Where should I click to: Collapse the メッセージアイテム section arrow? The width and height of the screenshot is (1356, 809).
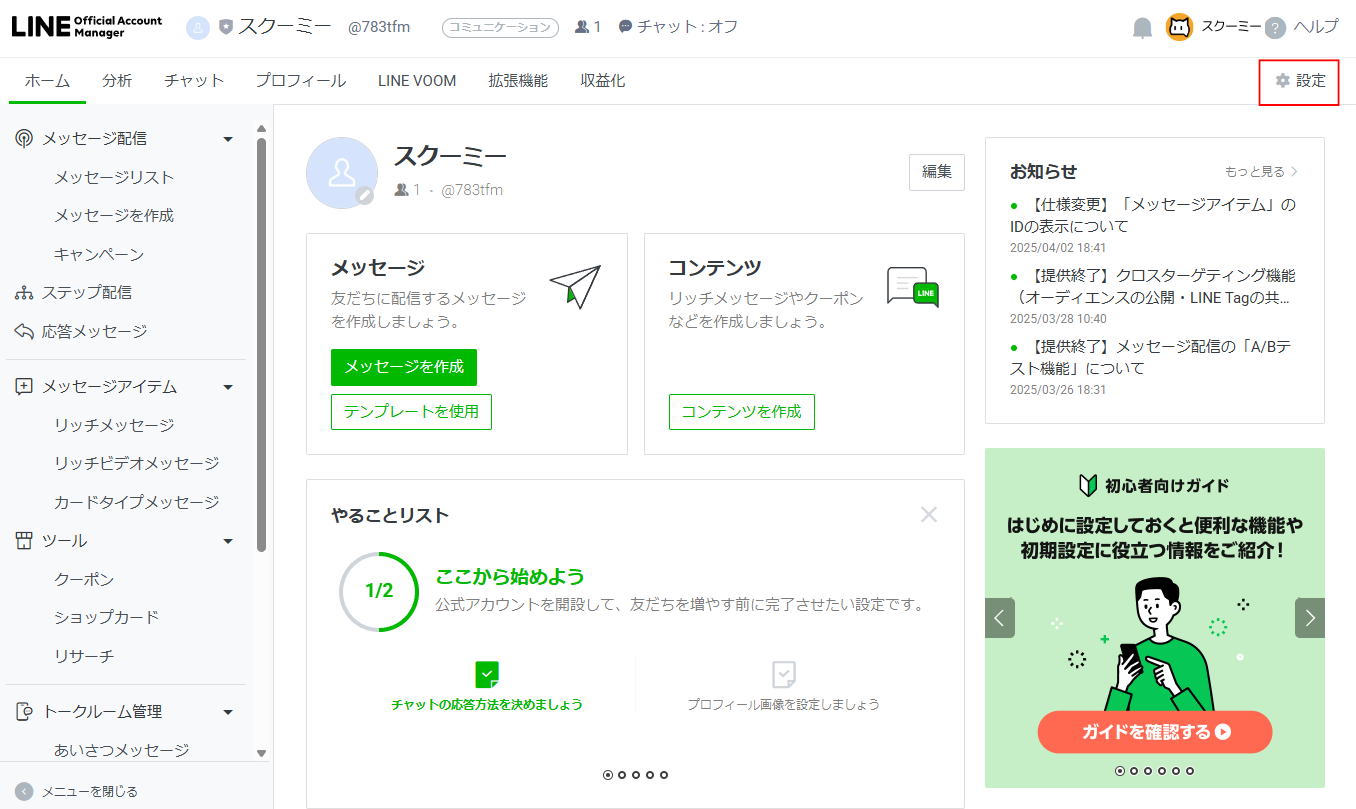click(228, 387)
